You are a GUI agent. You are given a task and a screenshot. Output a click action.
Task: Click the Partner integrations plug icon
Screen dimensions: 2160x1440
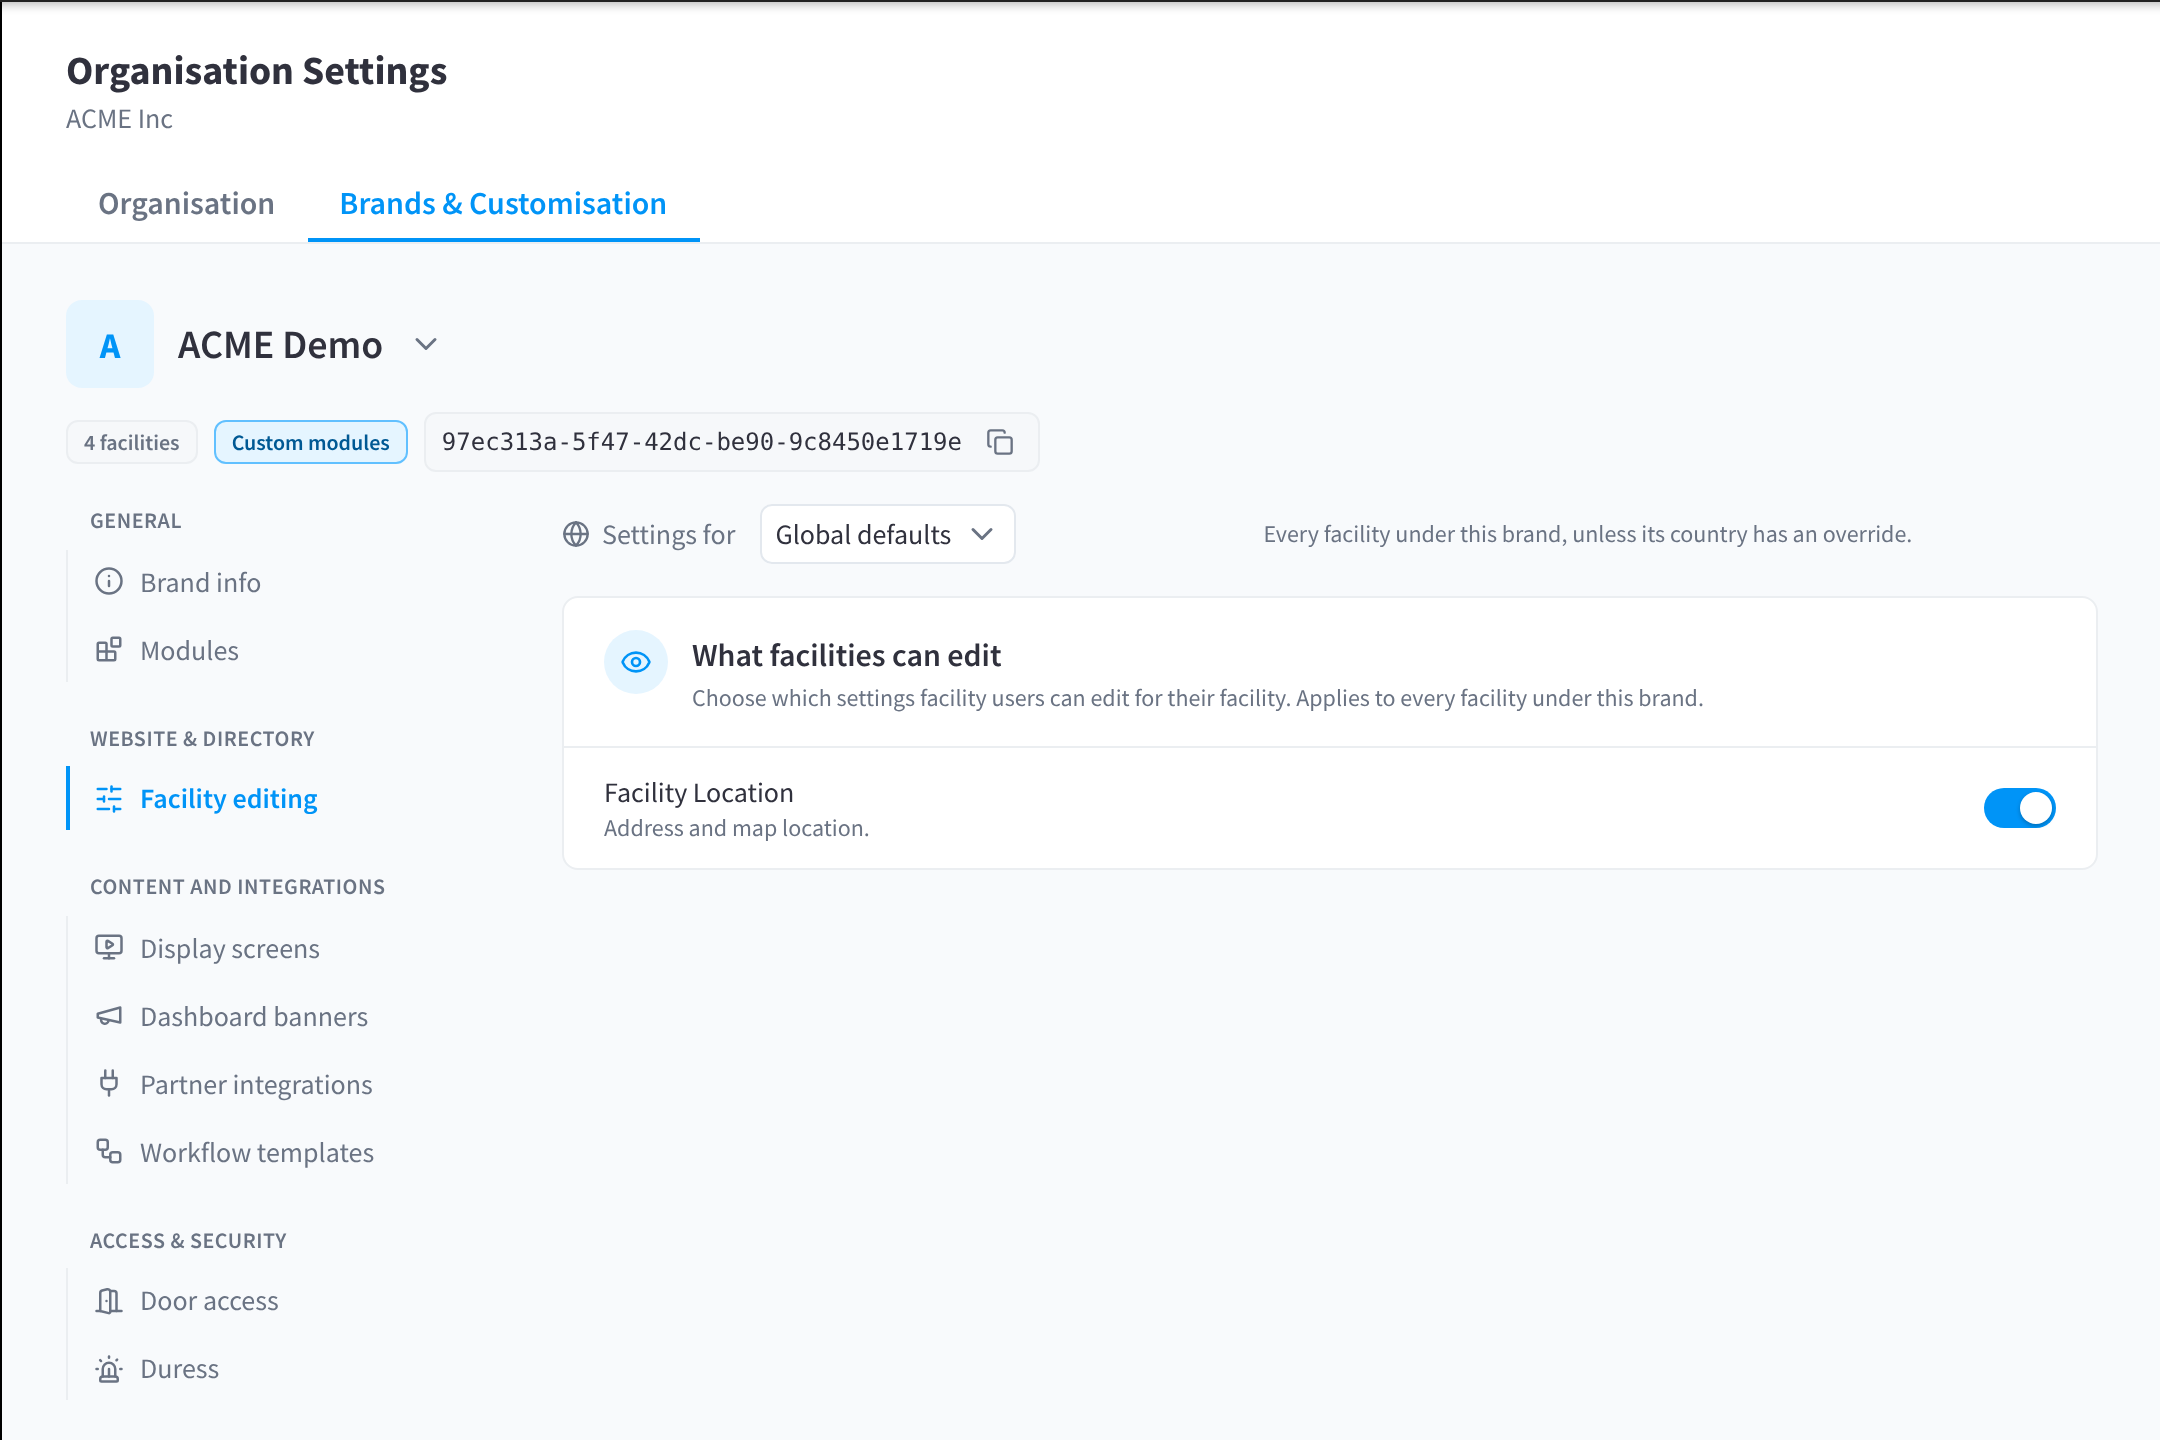click(x=109, y=1083)
